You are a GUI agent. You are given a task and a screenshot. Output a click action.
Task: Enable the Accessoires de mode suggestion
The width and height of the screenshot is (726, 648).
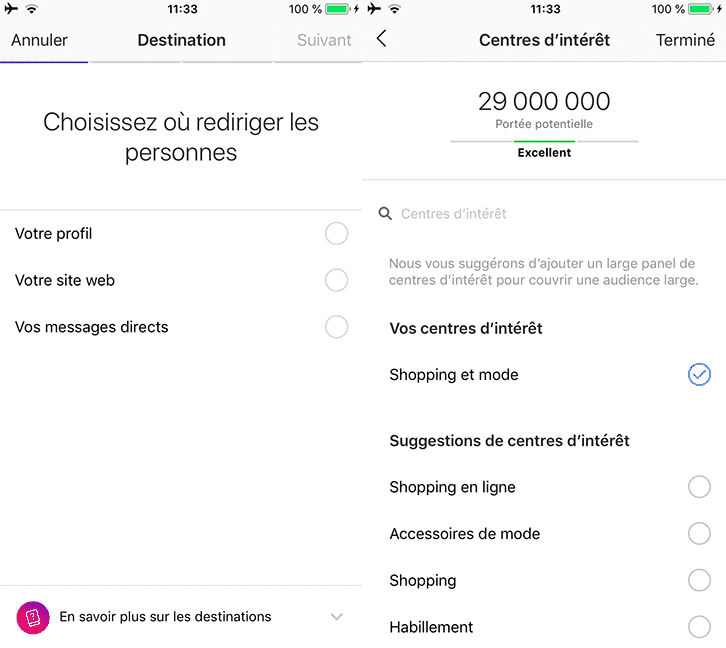[699, 534]
